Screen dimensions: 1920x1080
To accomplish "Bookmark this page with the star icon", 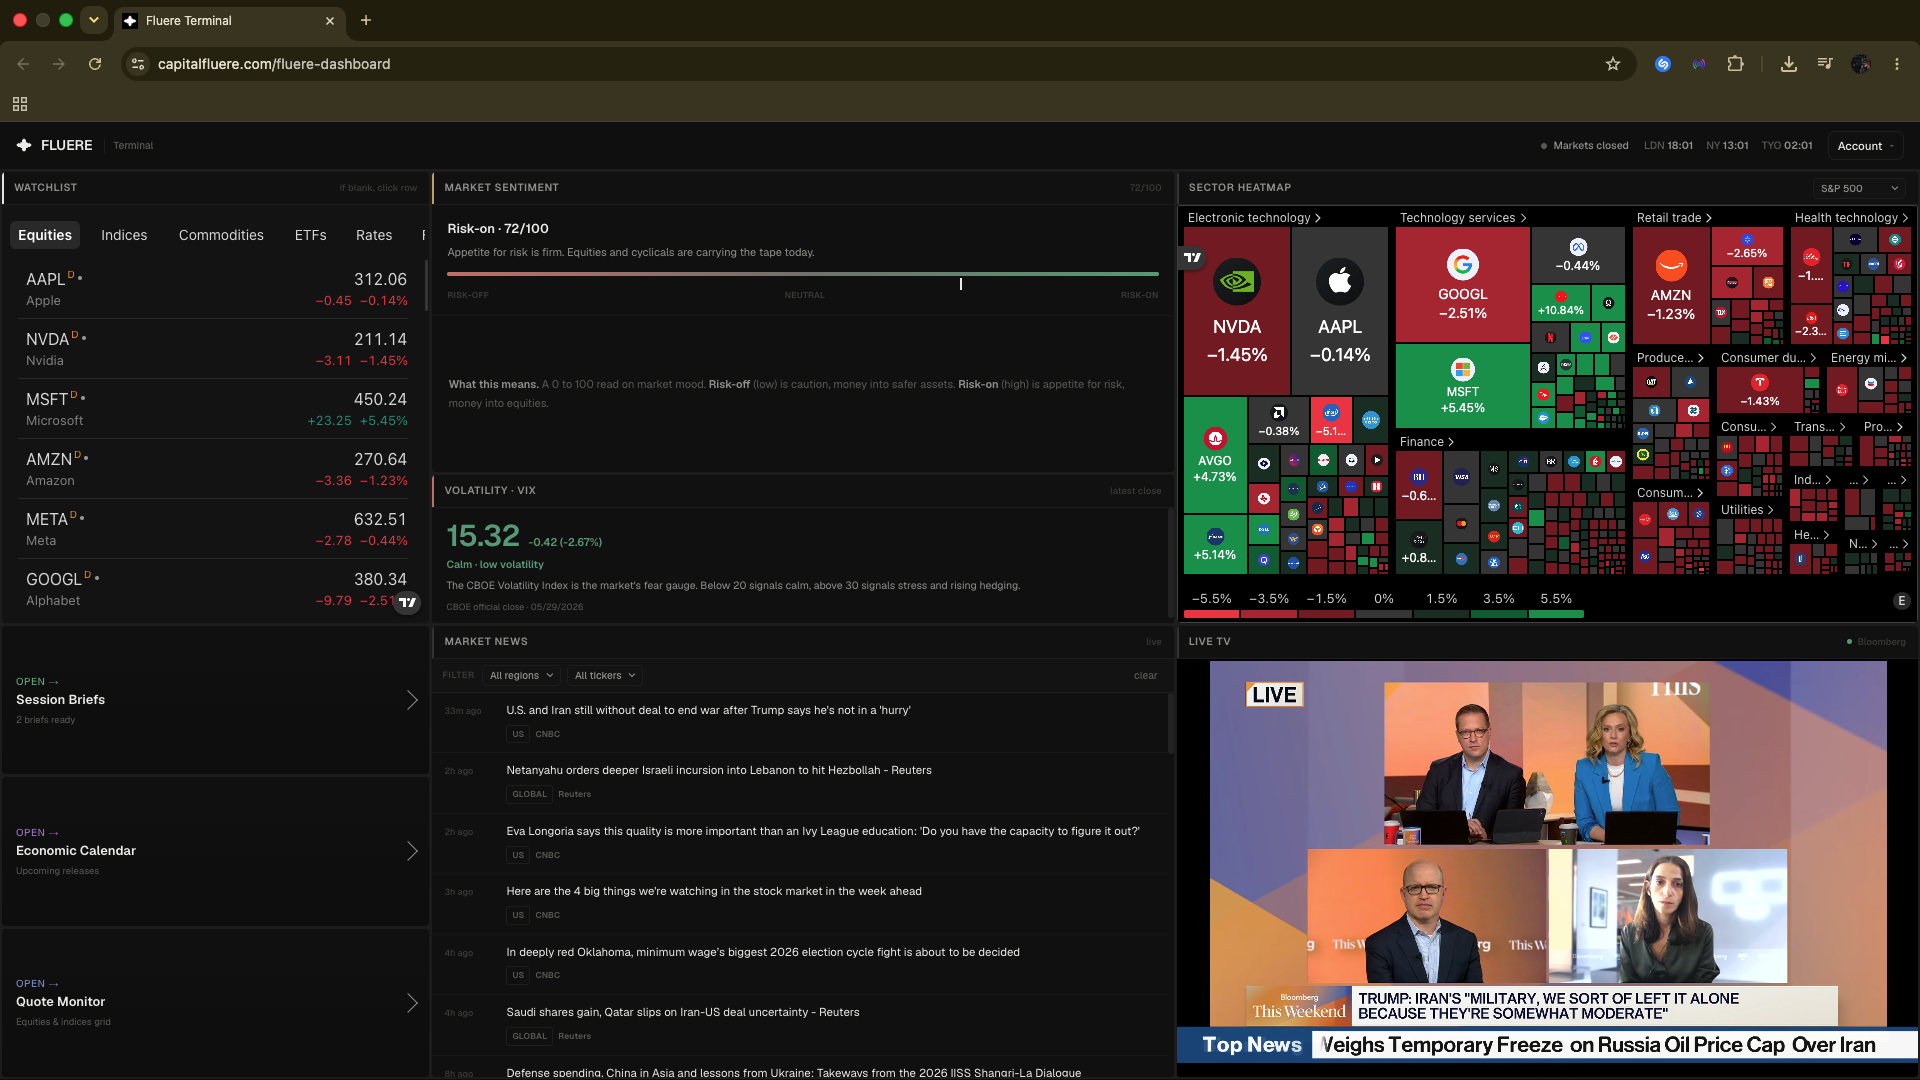I will tap(1613, 64).
